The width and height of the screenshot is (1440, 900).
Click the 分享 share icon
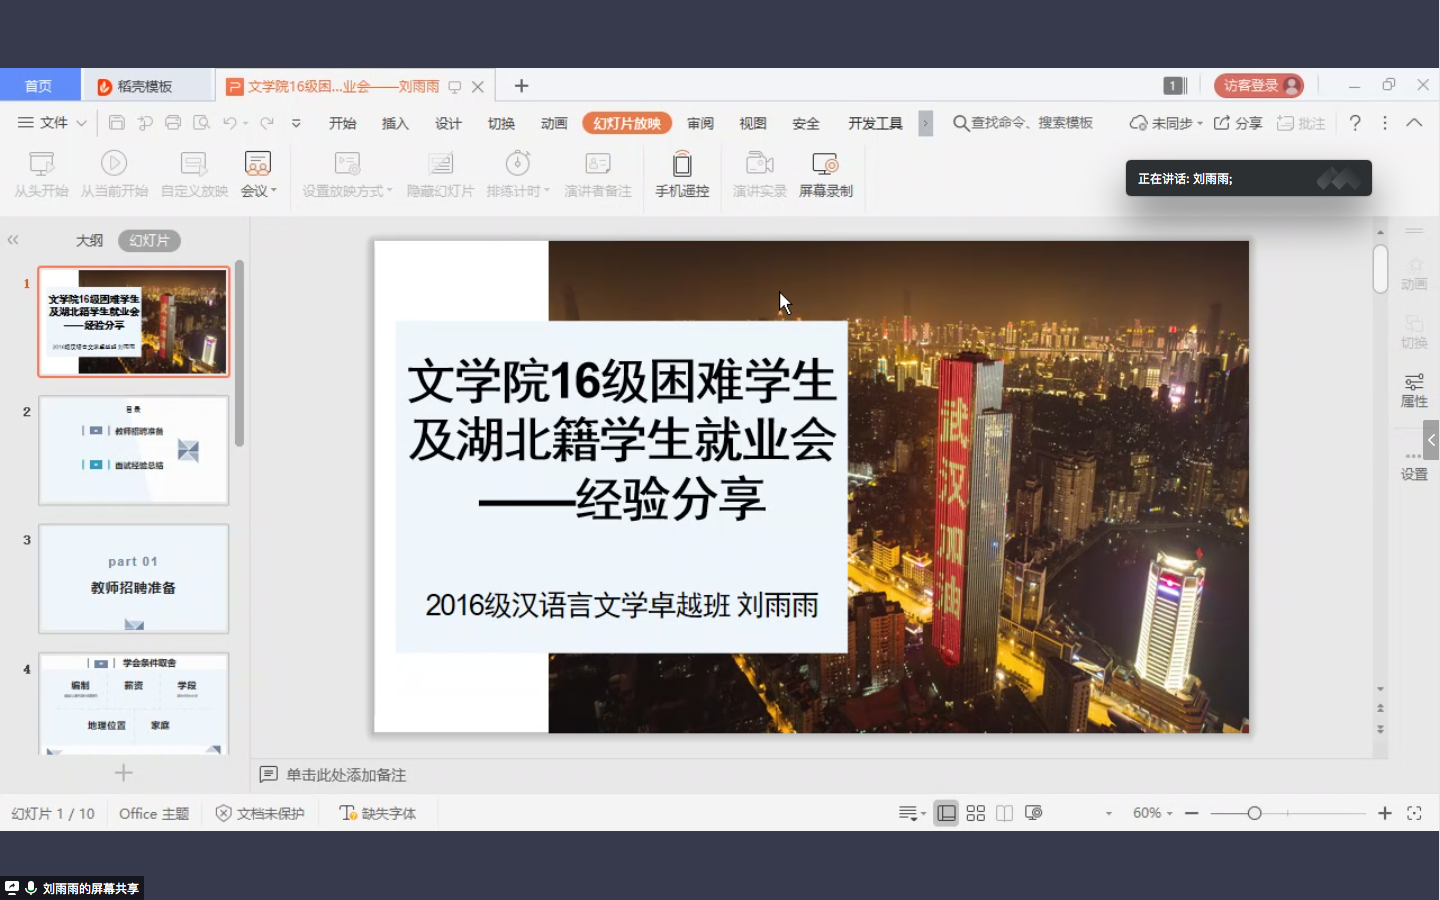coord(1238,123)
